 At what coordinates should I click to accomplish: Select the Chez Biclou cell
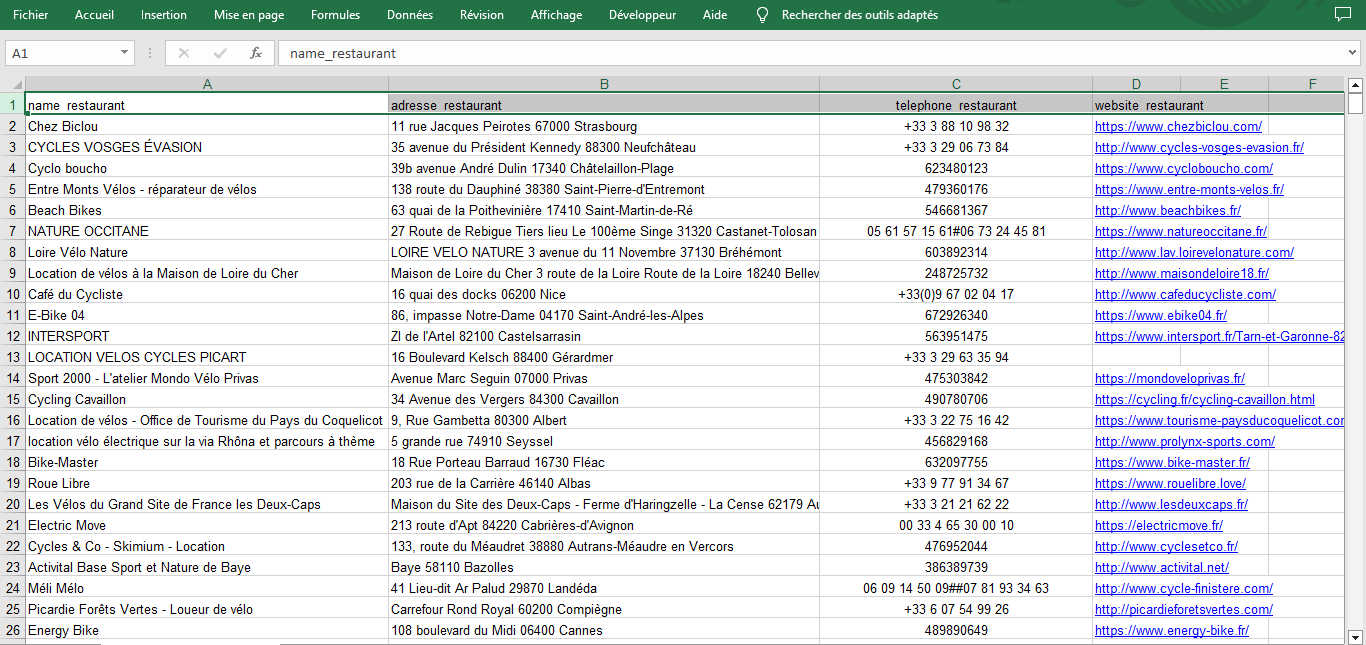pyautogui.click(x=207, y=127)
